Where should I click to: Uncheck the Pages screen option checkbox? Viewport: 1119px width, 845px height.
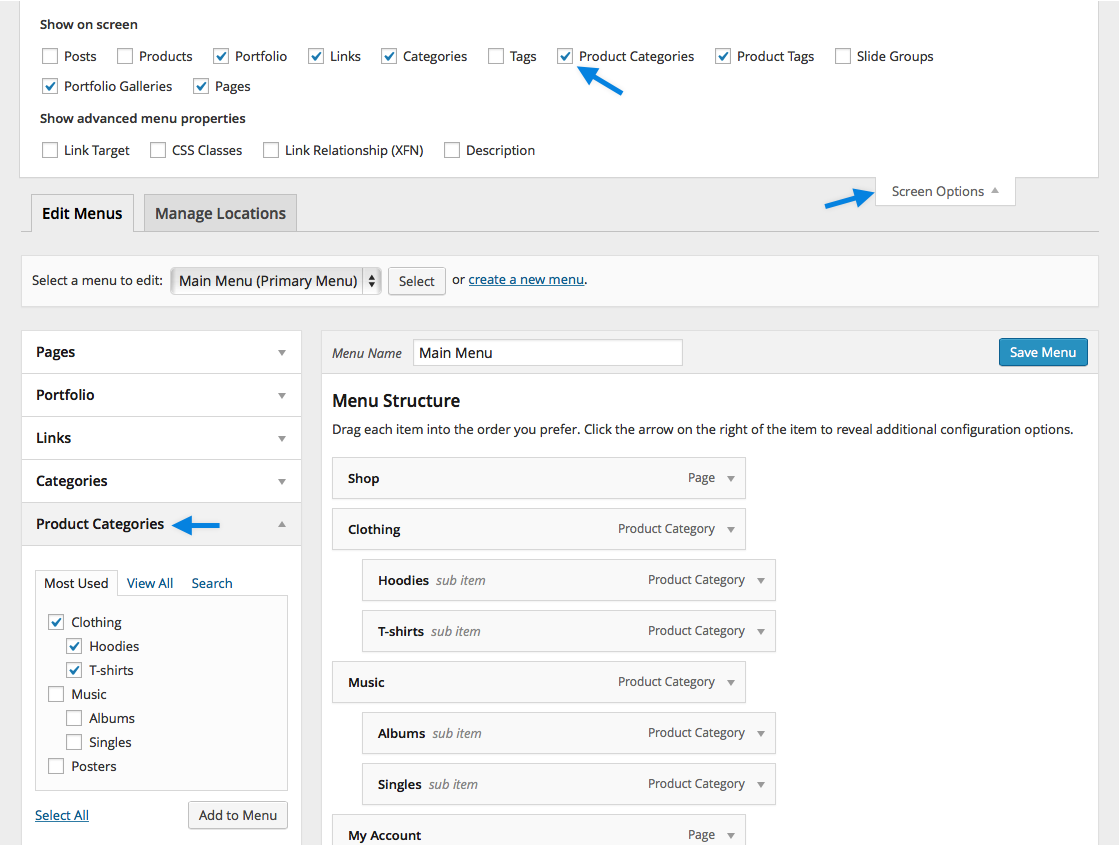pyautogui.click(x=201, y=86)
